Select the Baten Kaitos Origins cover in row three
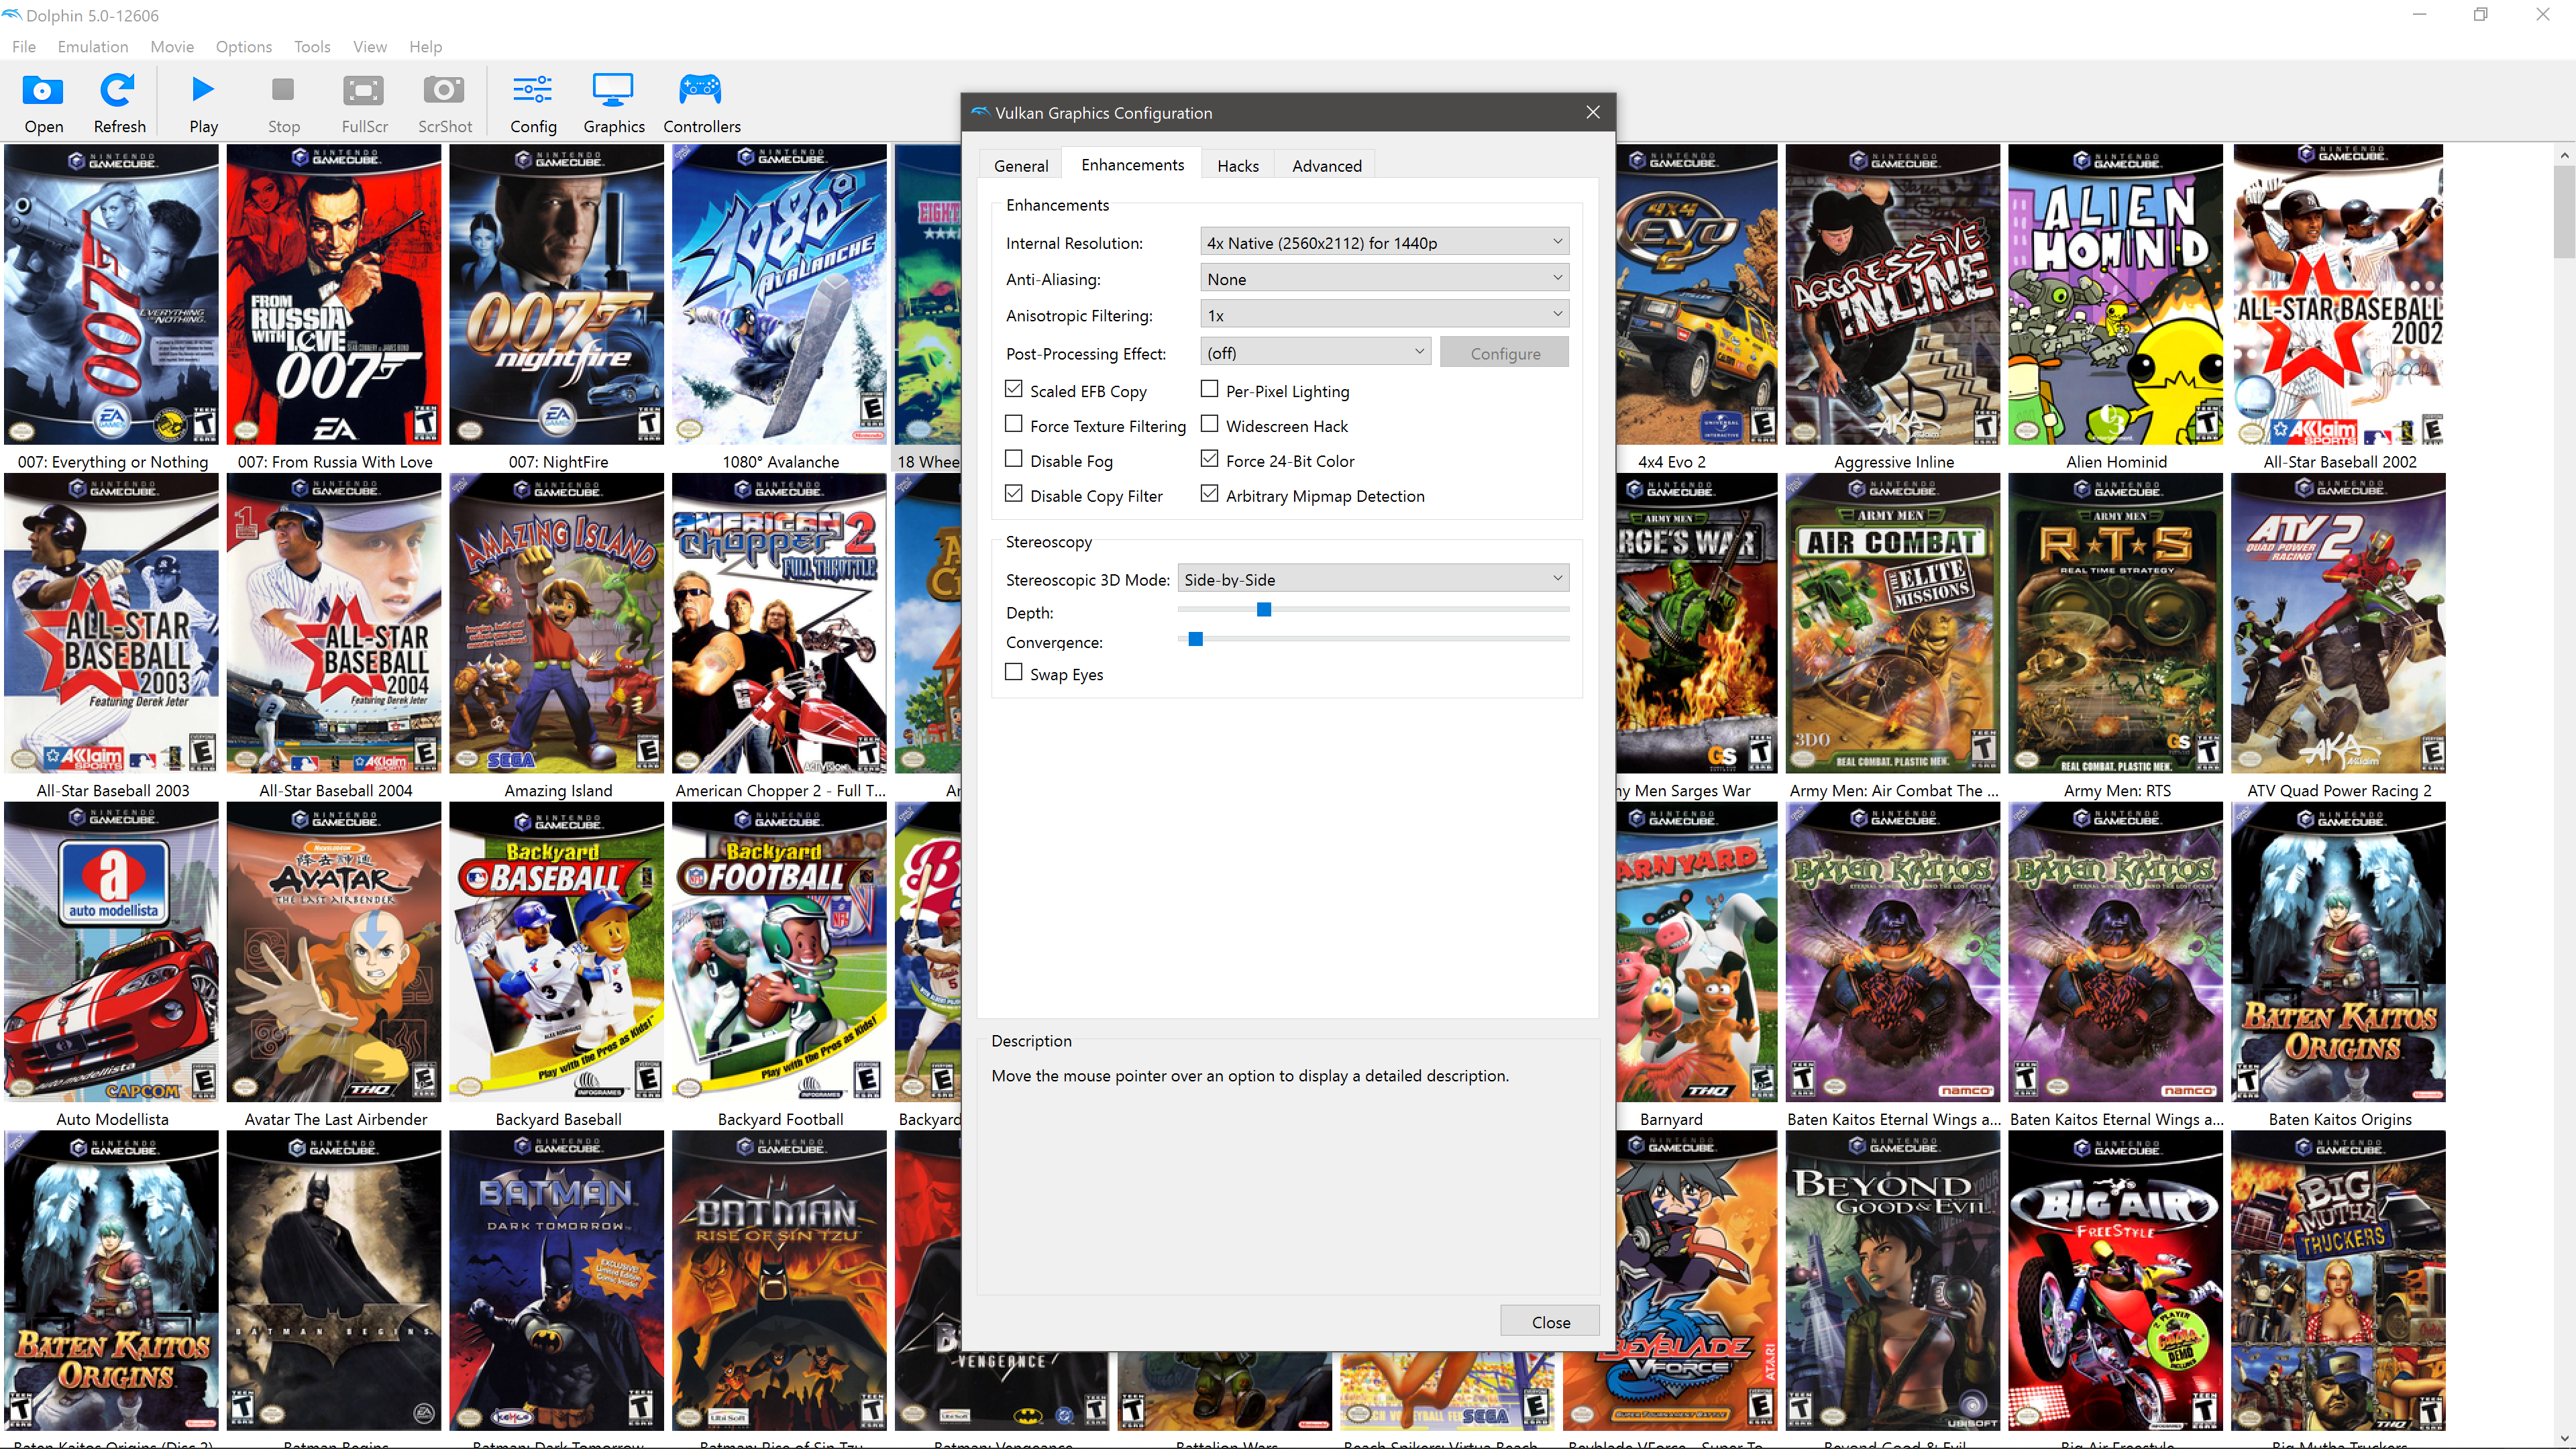The height and width of the screenshot is (1449, 2576). click(2339, 952)
